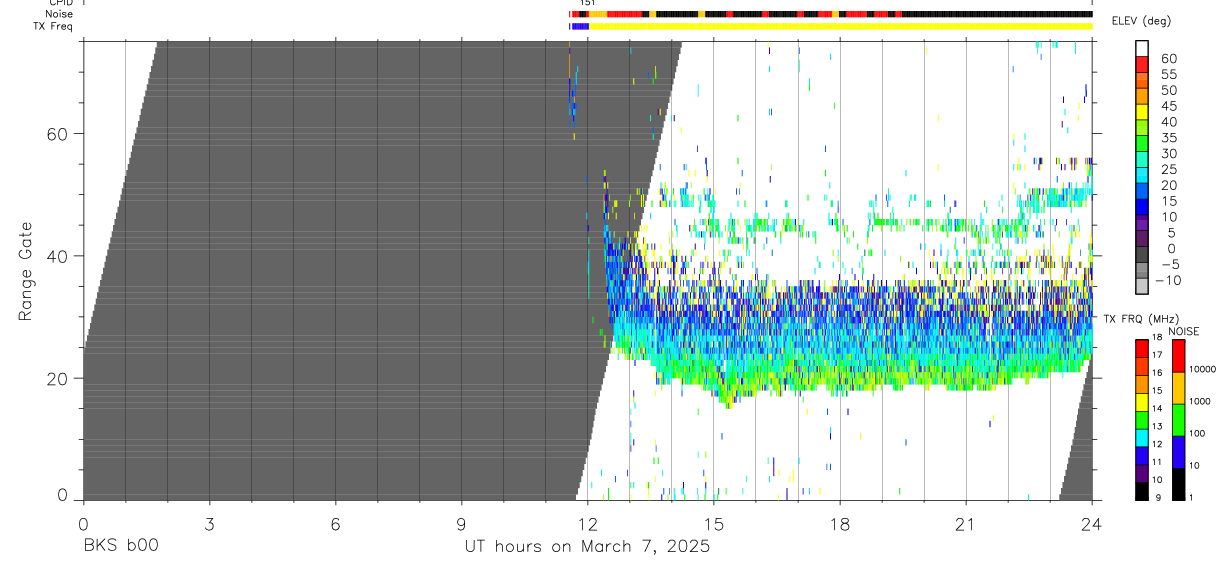Screen dimensions: 1228x567
Task: Click the black 9 MHz TX frequency swatch
Action: click(x=1141, y=491)
